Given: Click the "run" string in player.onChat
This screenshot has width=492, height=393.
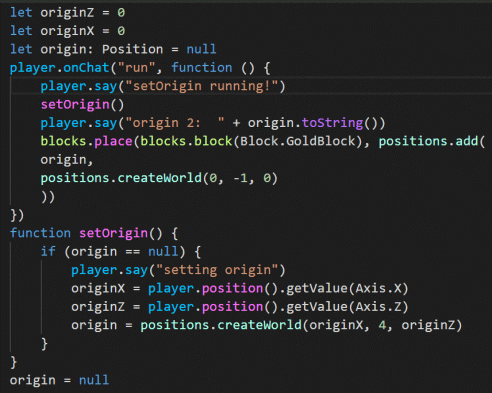Looking at the screenshot, I should (136, 68).
